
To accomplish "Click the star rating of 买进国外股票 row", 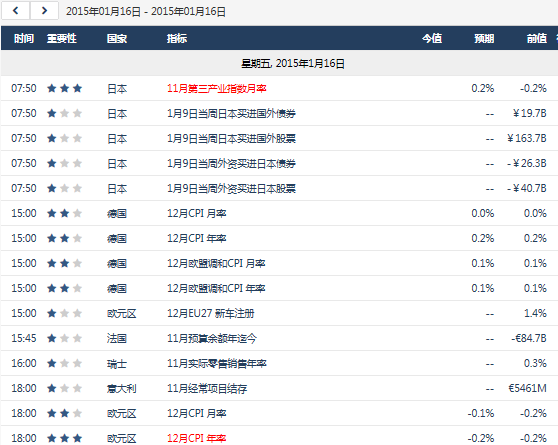I will click(x=64, y=138).
